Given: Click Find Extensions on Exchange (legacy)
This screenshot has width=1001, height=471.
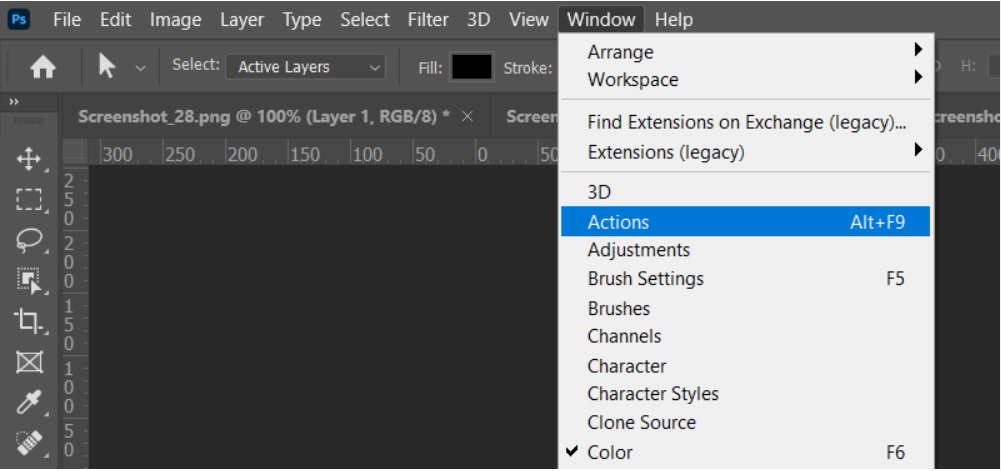Looking at the screenshot, I should [746, 122].
